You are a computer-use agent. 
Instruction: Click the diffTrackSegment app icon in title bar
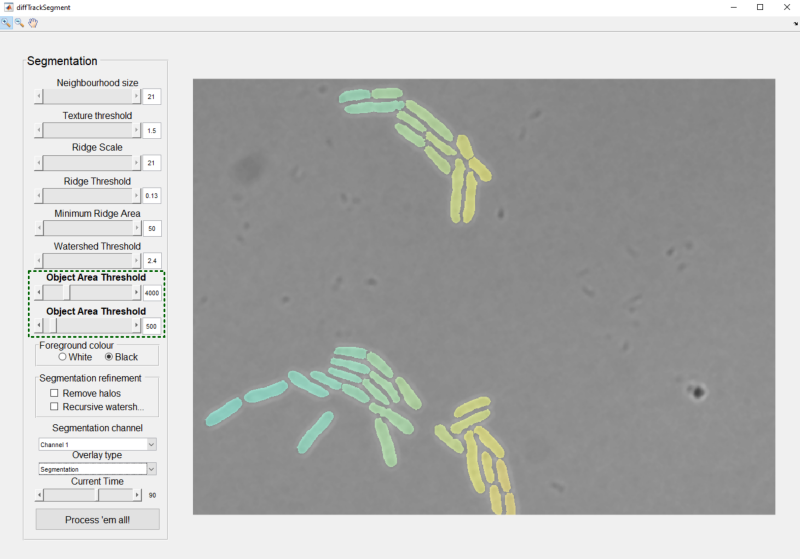click(8, 7)
